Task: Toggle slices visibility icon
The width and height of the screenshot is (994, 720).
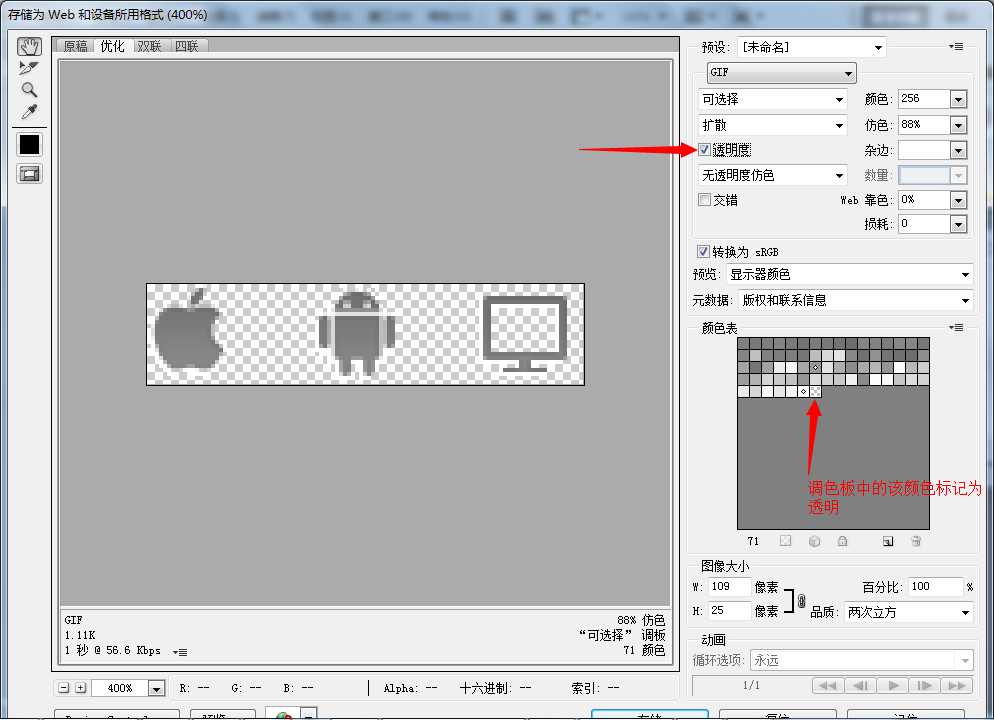Action: point(29,174)
